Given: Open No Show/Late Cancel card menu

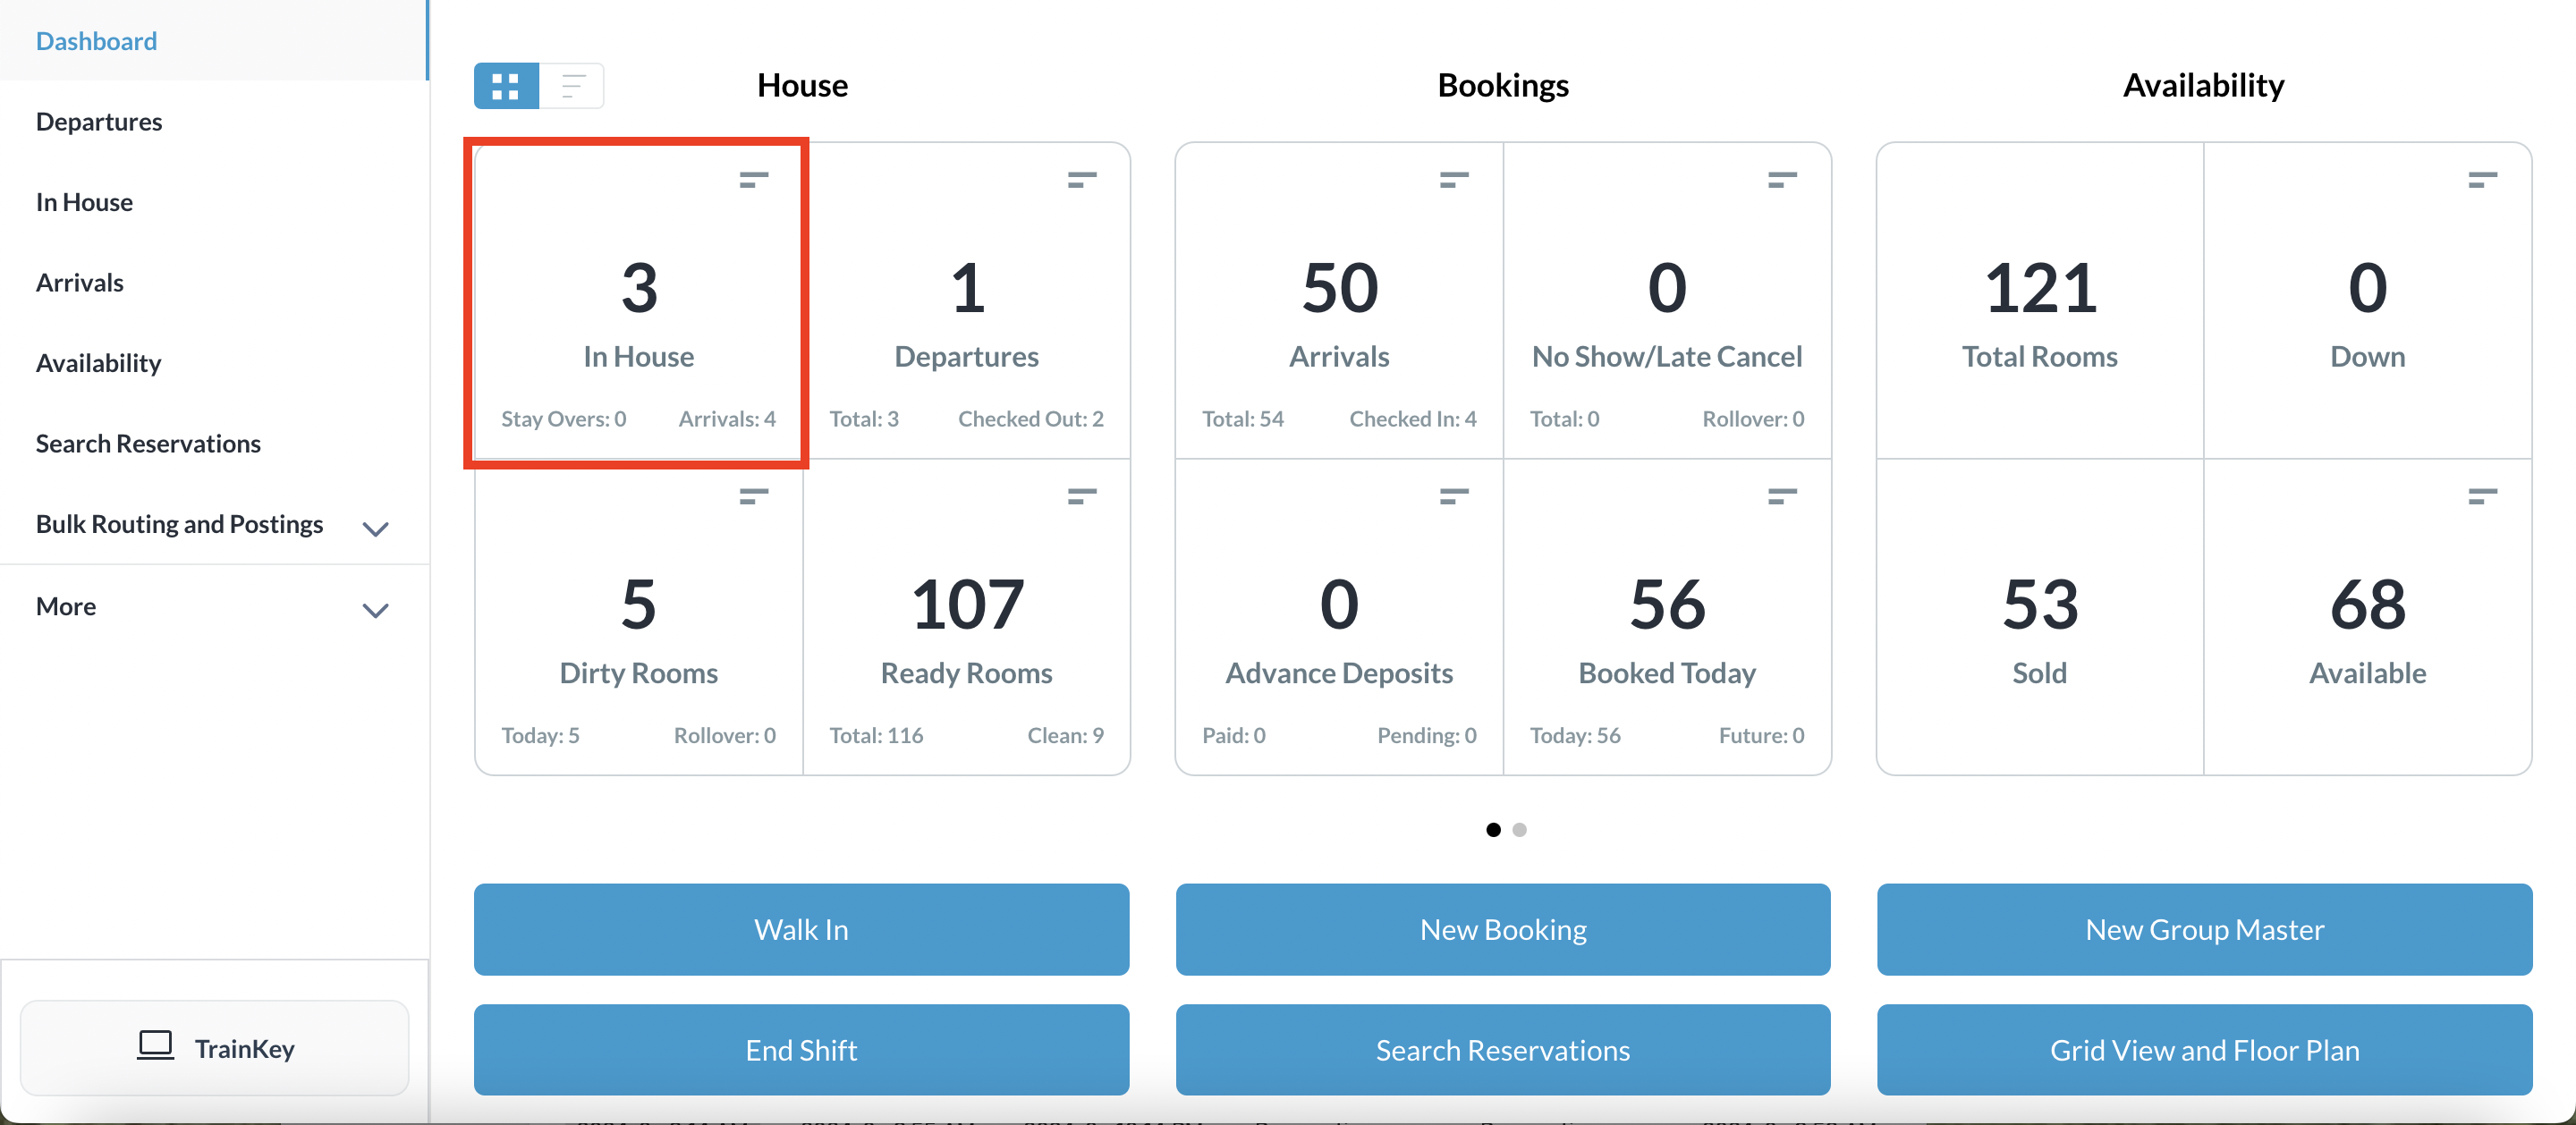Looking at the screenshot, I should 1781,180.
